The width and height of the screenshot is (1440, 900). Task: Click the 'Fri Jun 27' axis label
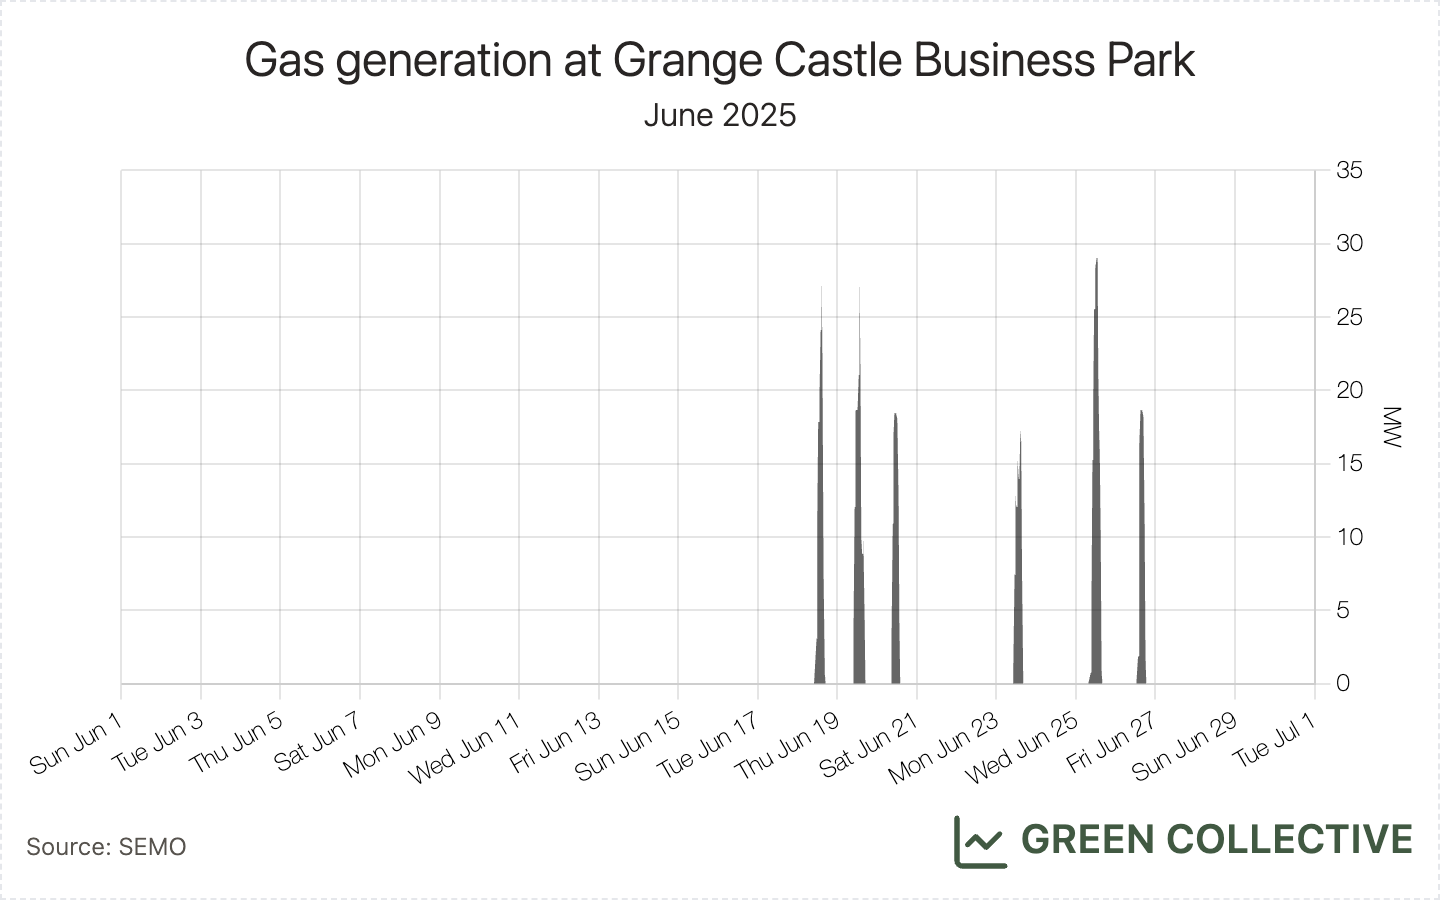click(x=1112, y=741)
